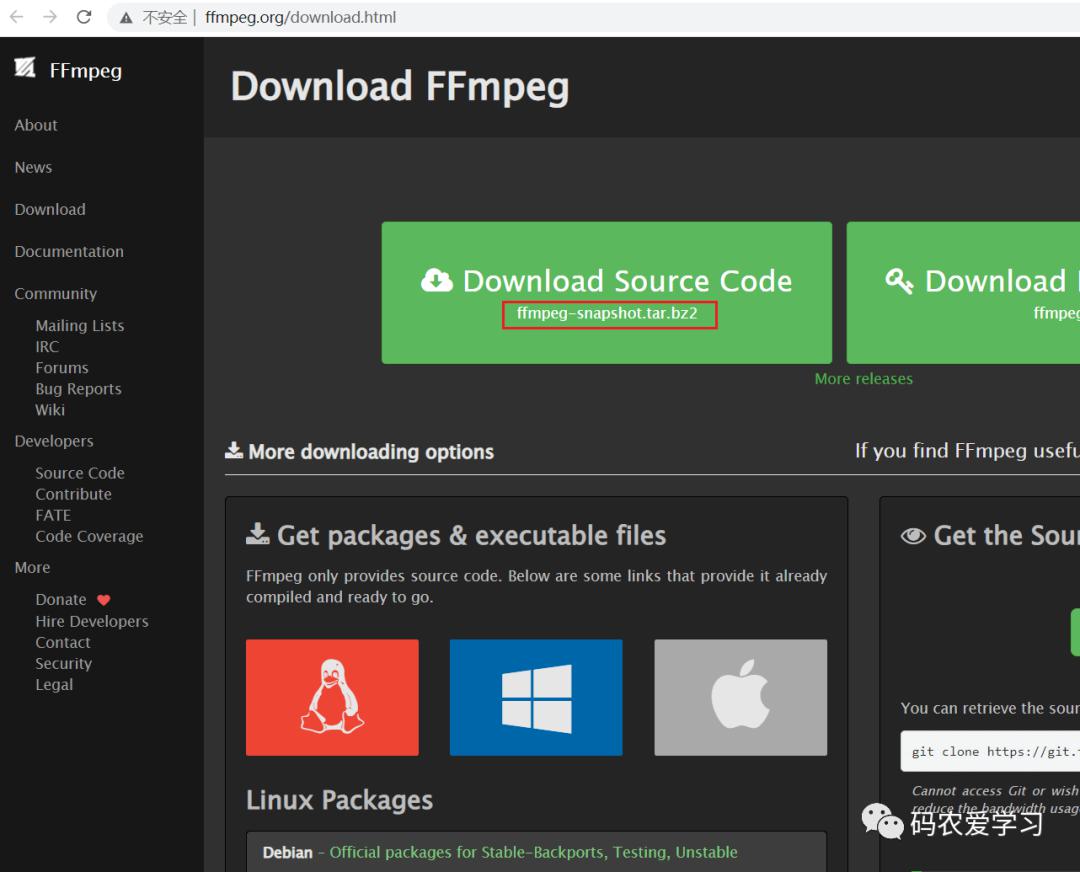Open the Wiki link
1080x872 pixels.
click(x=50, y=410)
